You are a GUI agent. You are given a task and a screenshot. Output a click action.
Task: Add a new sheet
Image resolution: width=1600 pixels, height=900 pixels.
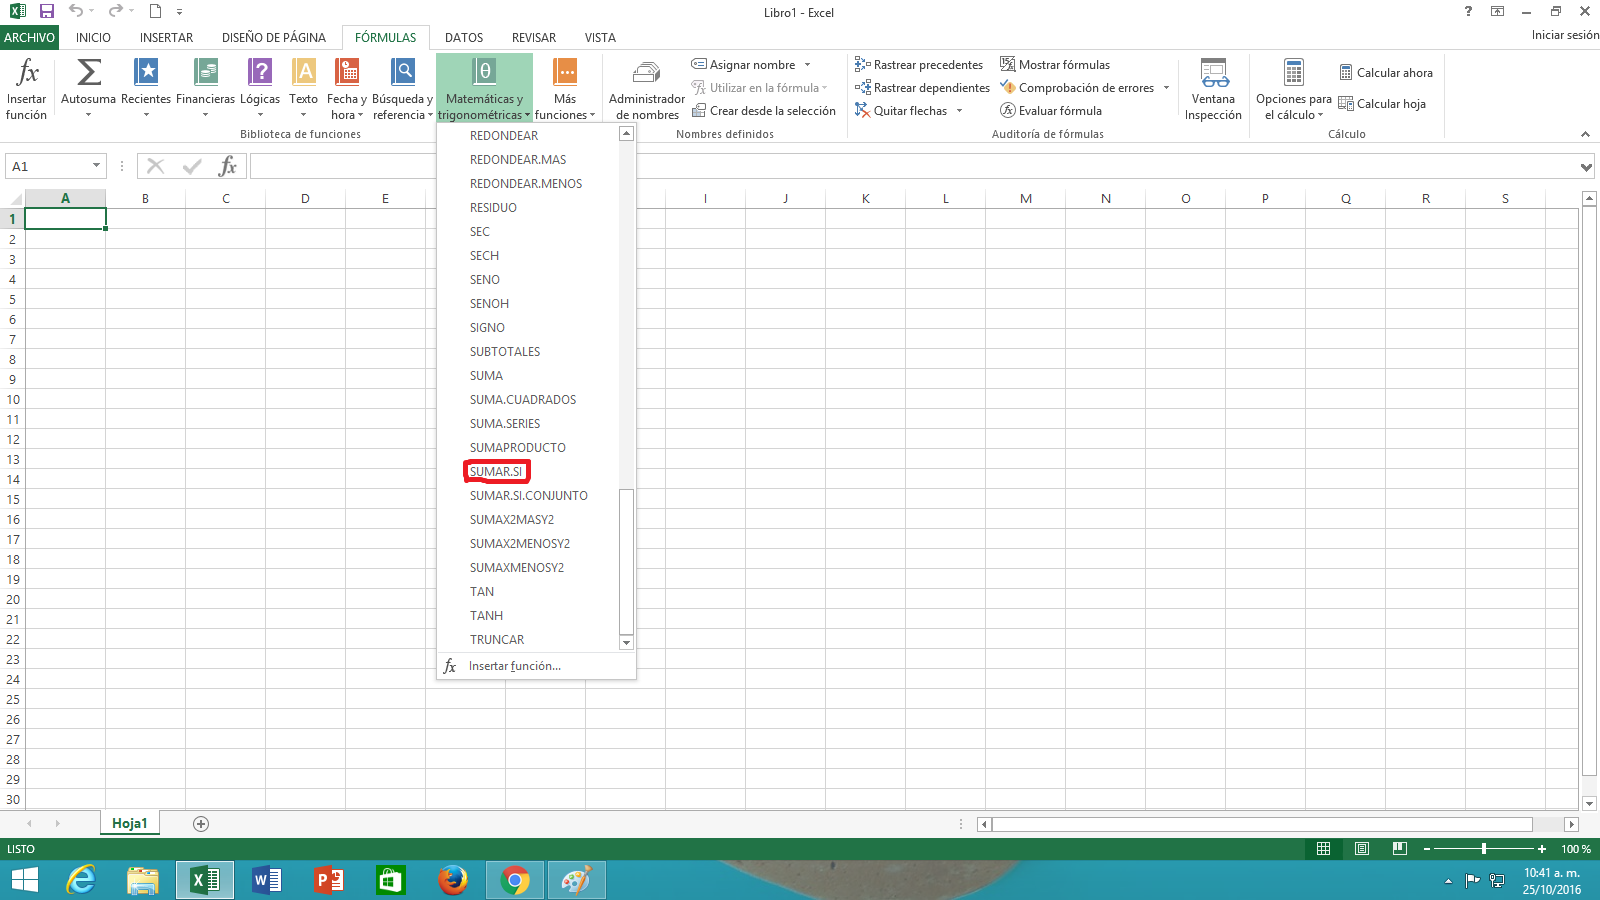pos(201,824)
